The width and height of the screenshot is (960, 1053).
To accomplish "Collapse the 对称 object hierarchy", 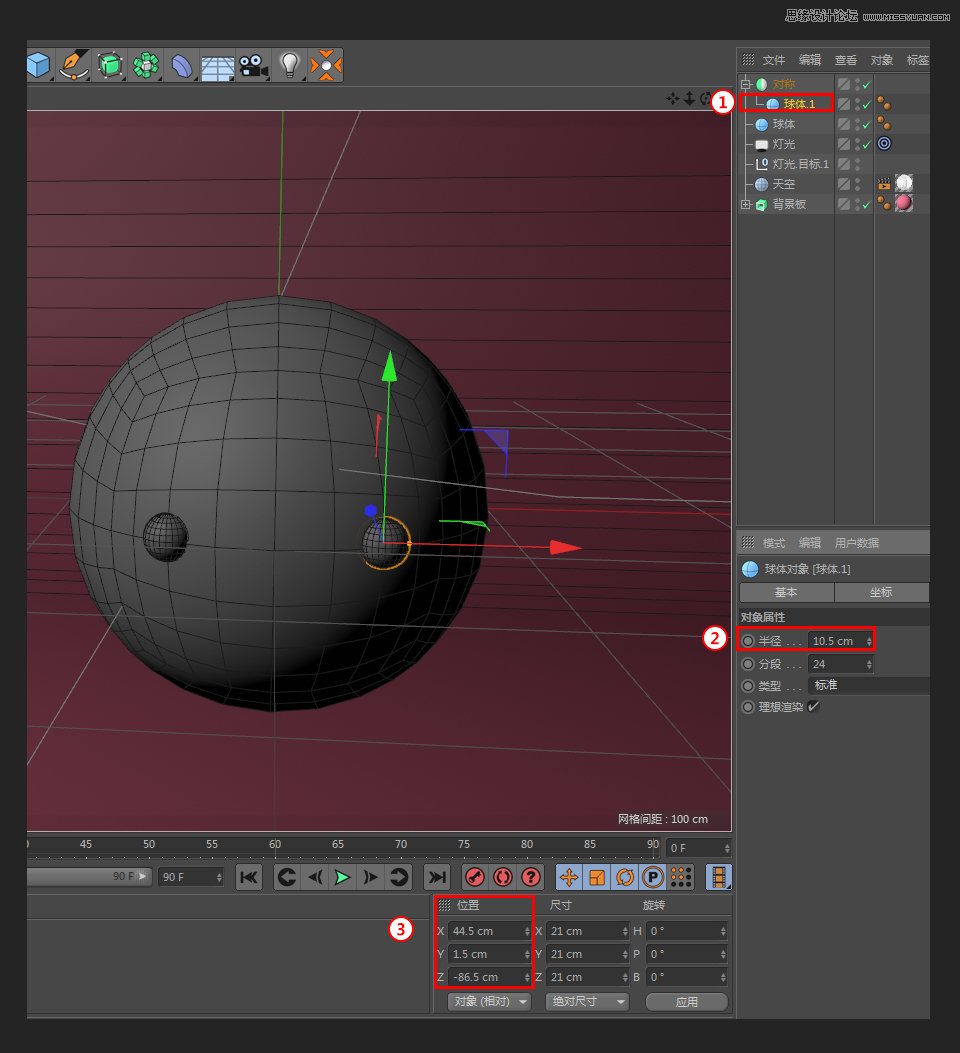I will tap(744, 83).
